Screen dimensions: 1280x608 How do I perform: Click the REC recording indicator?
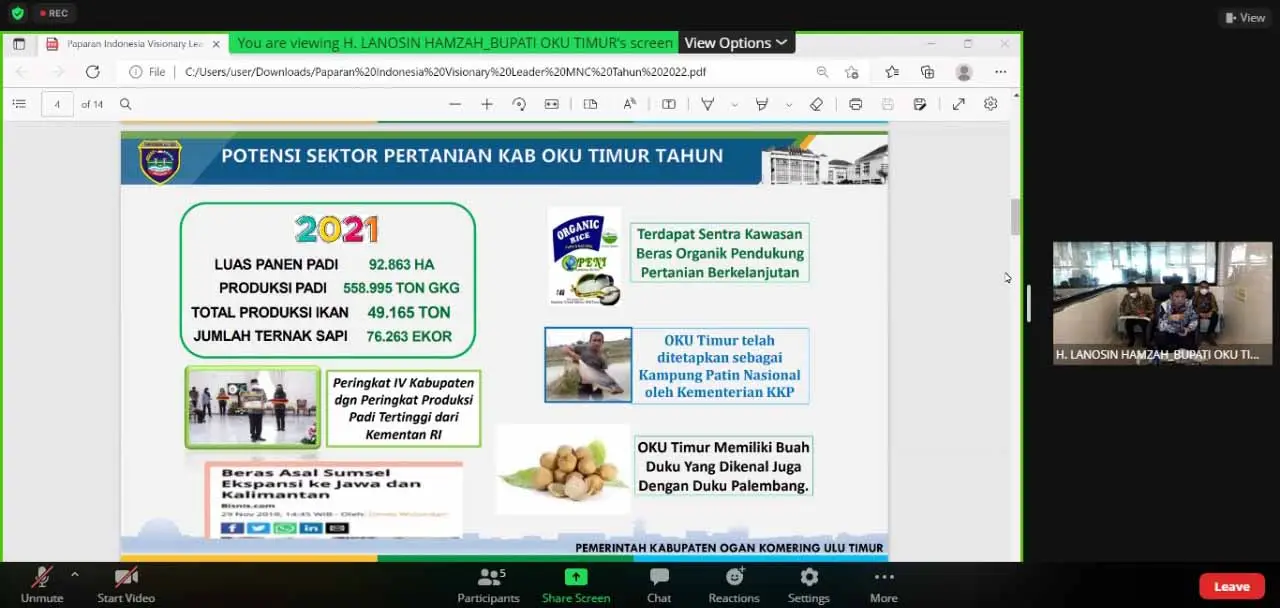point(53,13)
